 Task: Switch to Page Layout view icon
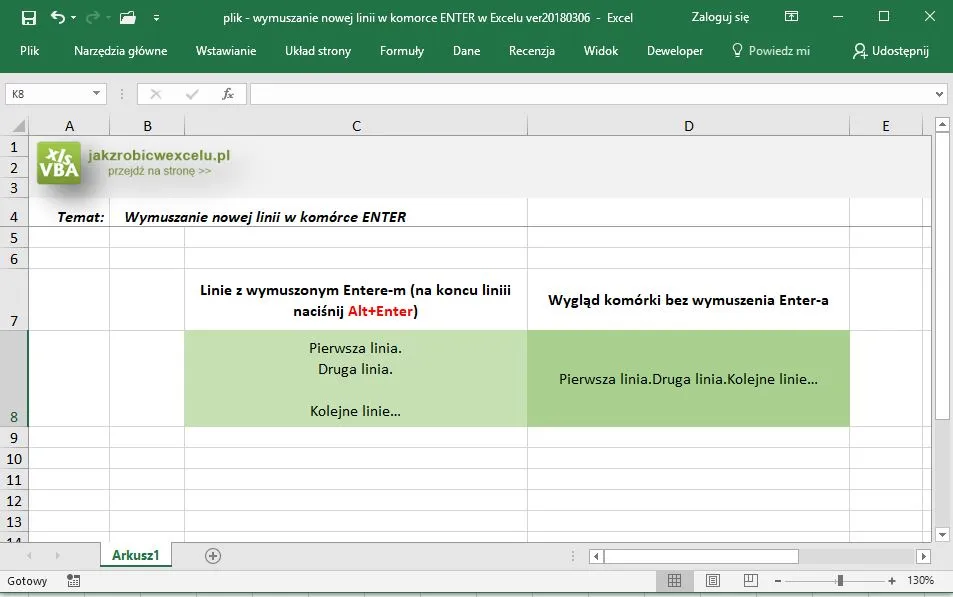712,581
